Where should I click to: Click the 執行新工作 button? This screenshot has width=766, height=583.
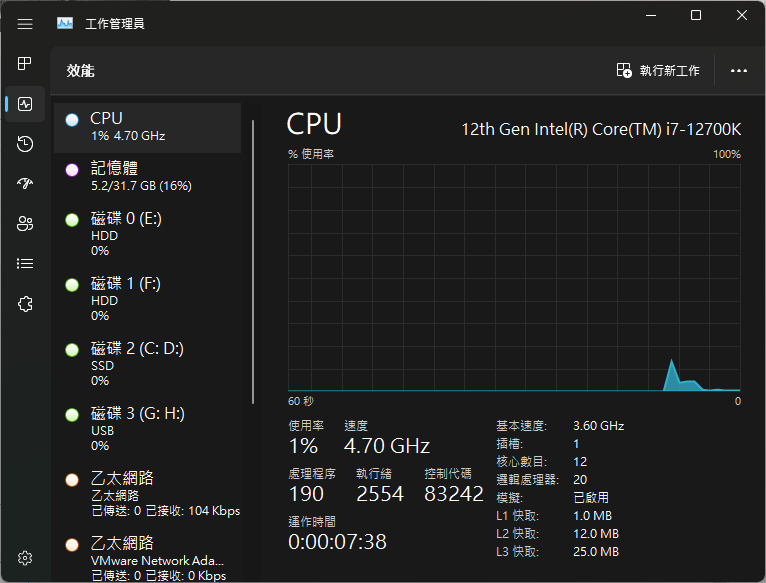[x=658, y=71]
